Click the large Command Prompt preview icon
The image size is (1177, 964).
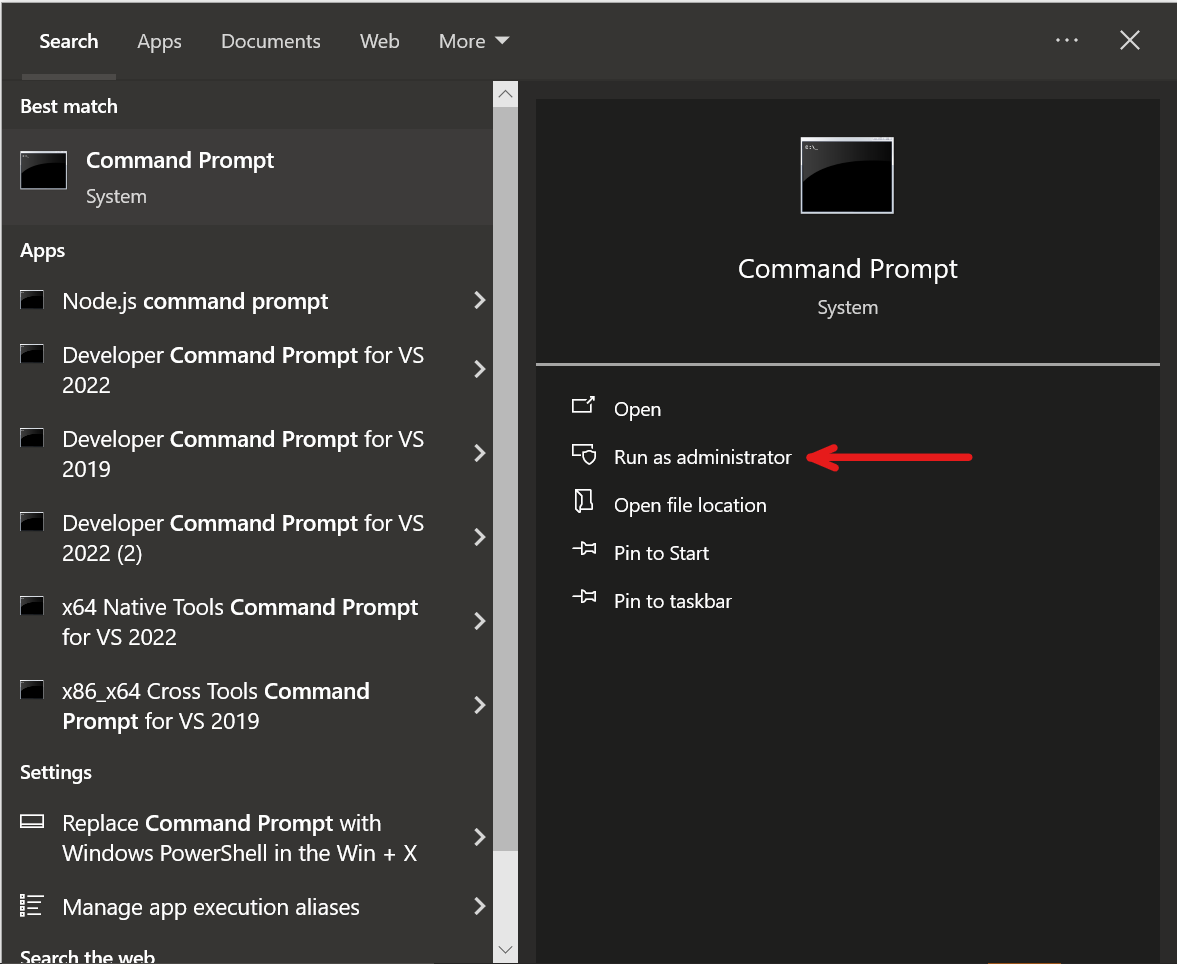[x=847, y=176]
